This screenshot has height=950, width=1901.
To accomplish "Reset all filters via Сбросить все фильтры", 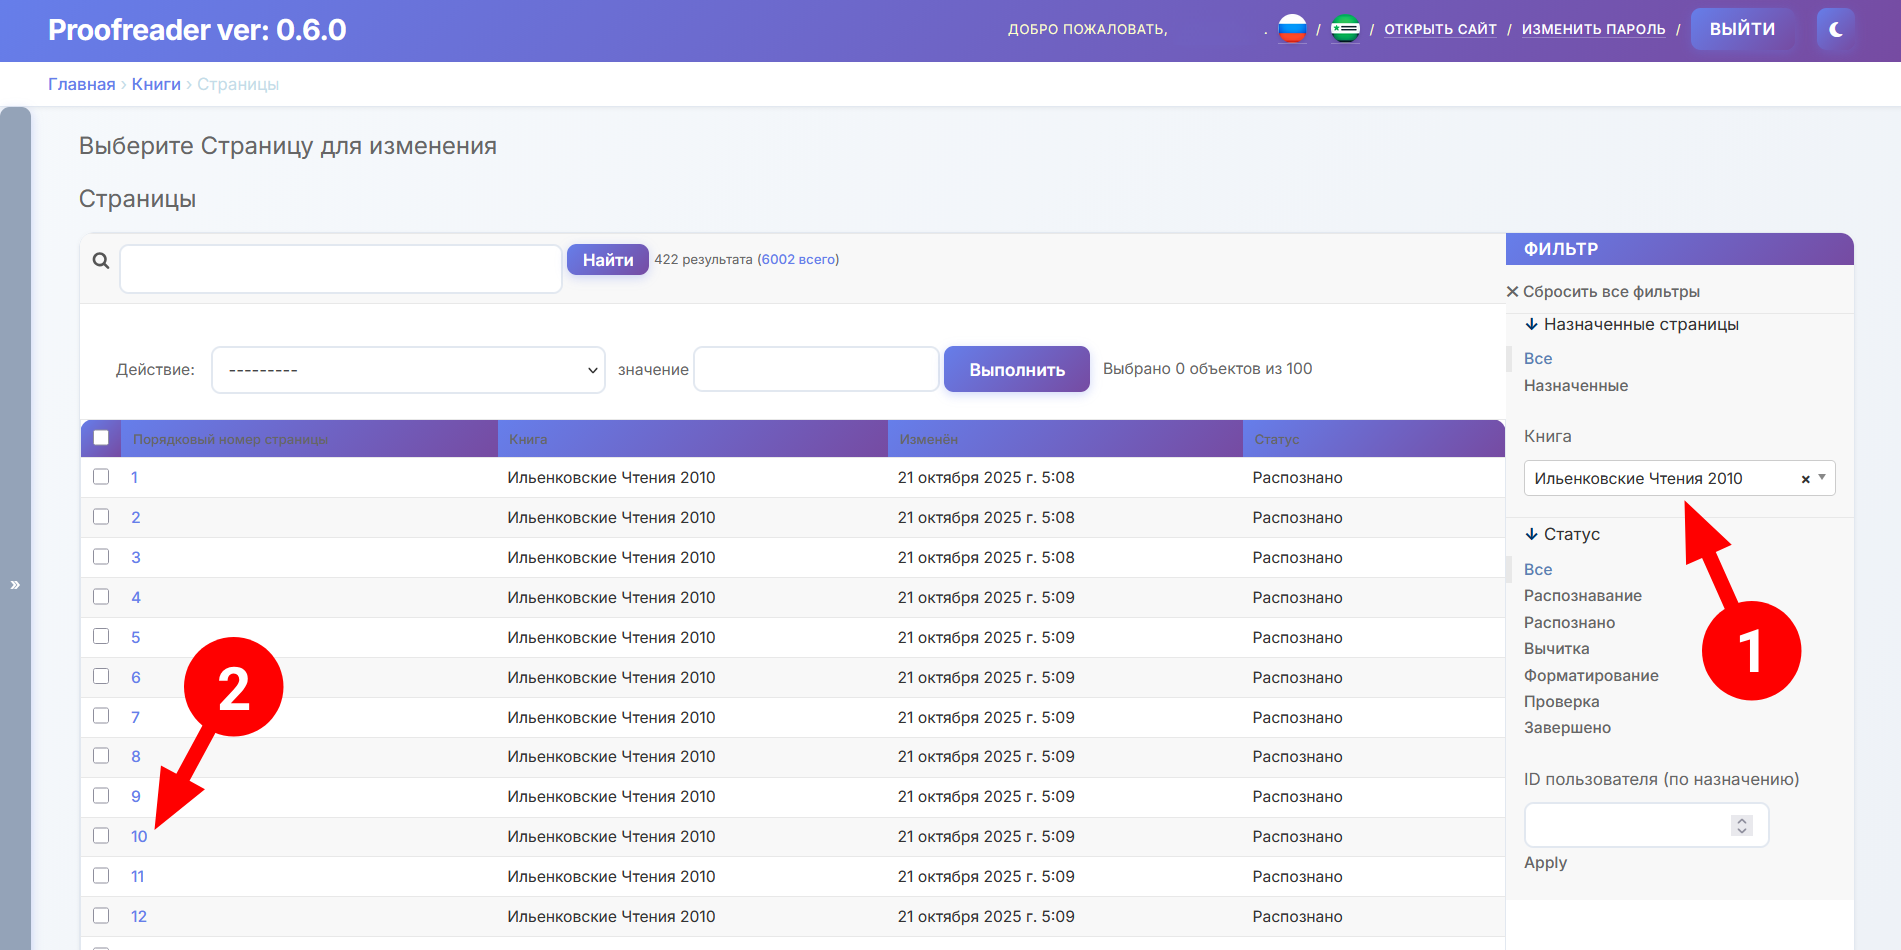I will (x=1603, y=292).
